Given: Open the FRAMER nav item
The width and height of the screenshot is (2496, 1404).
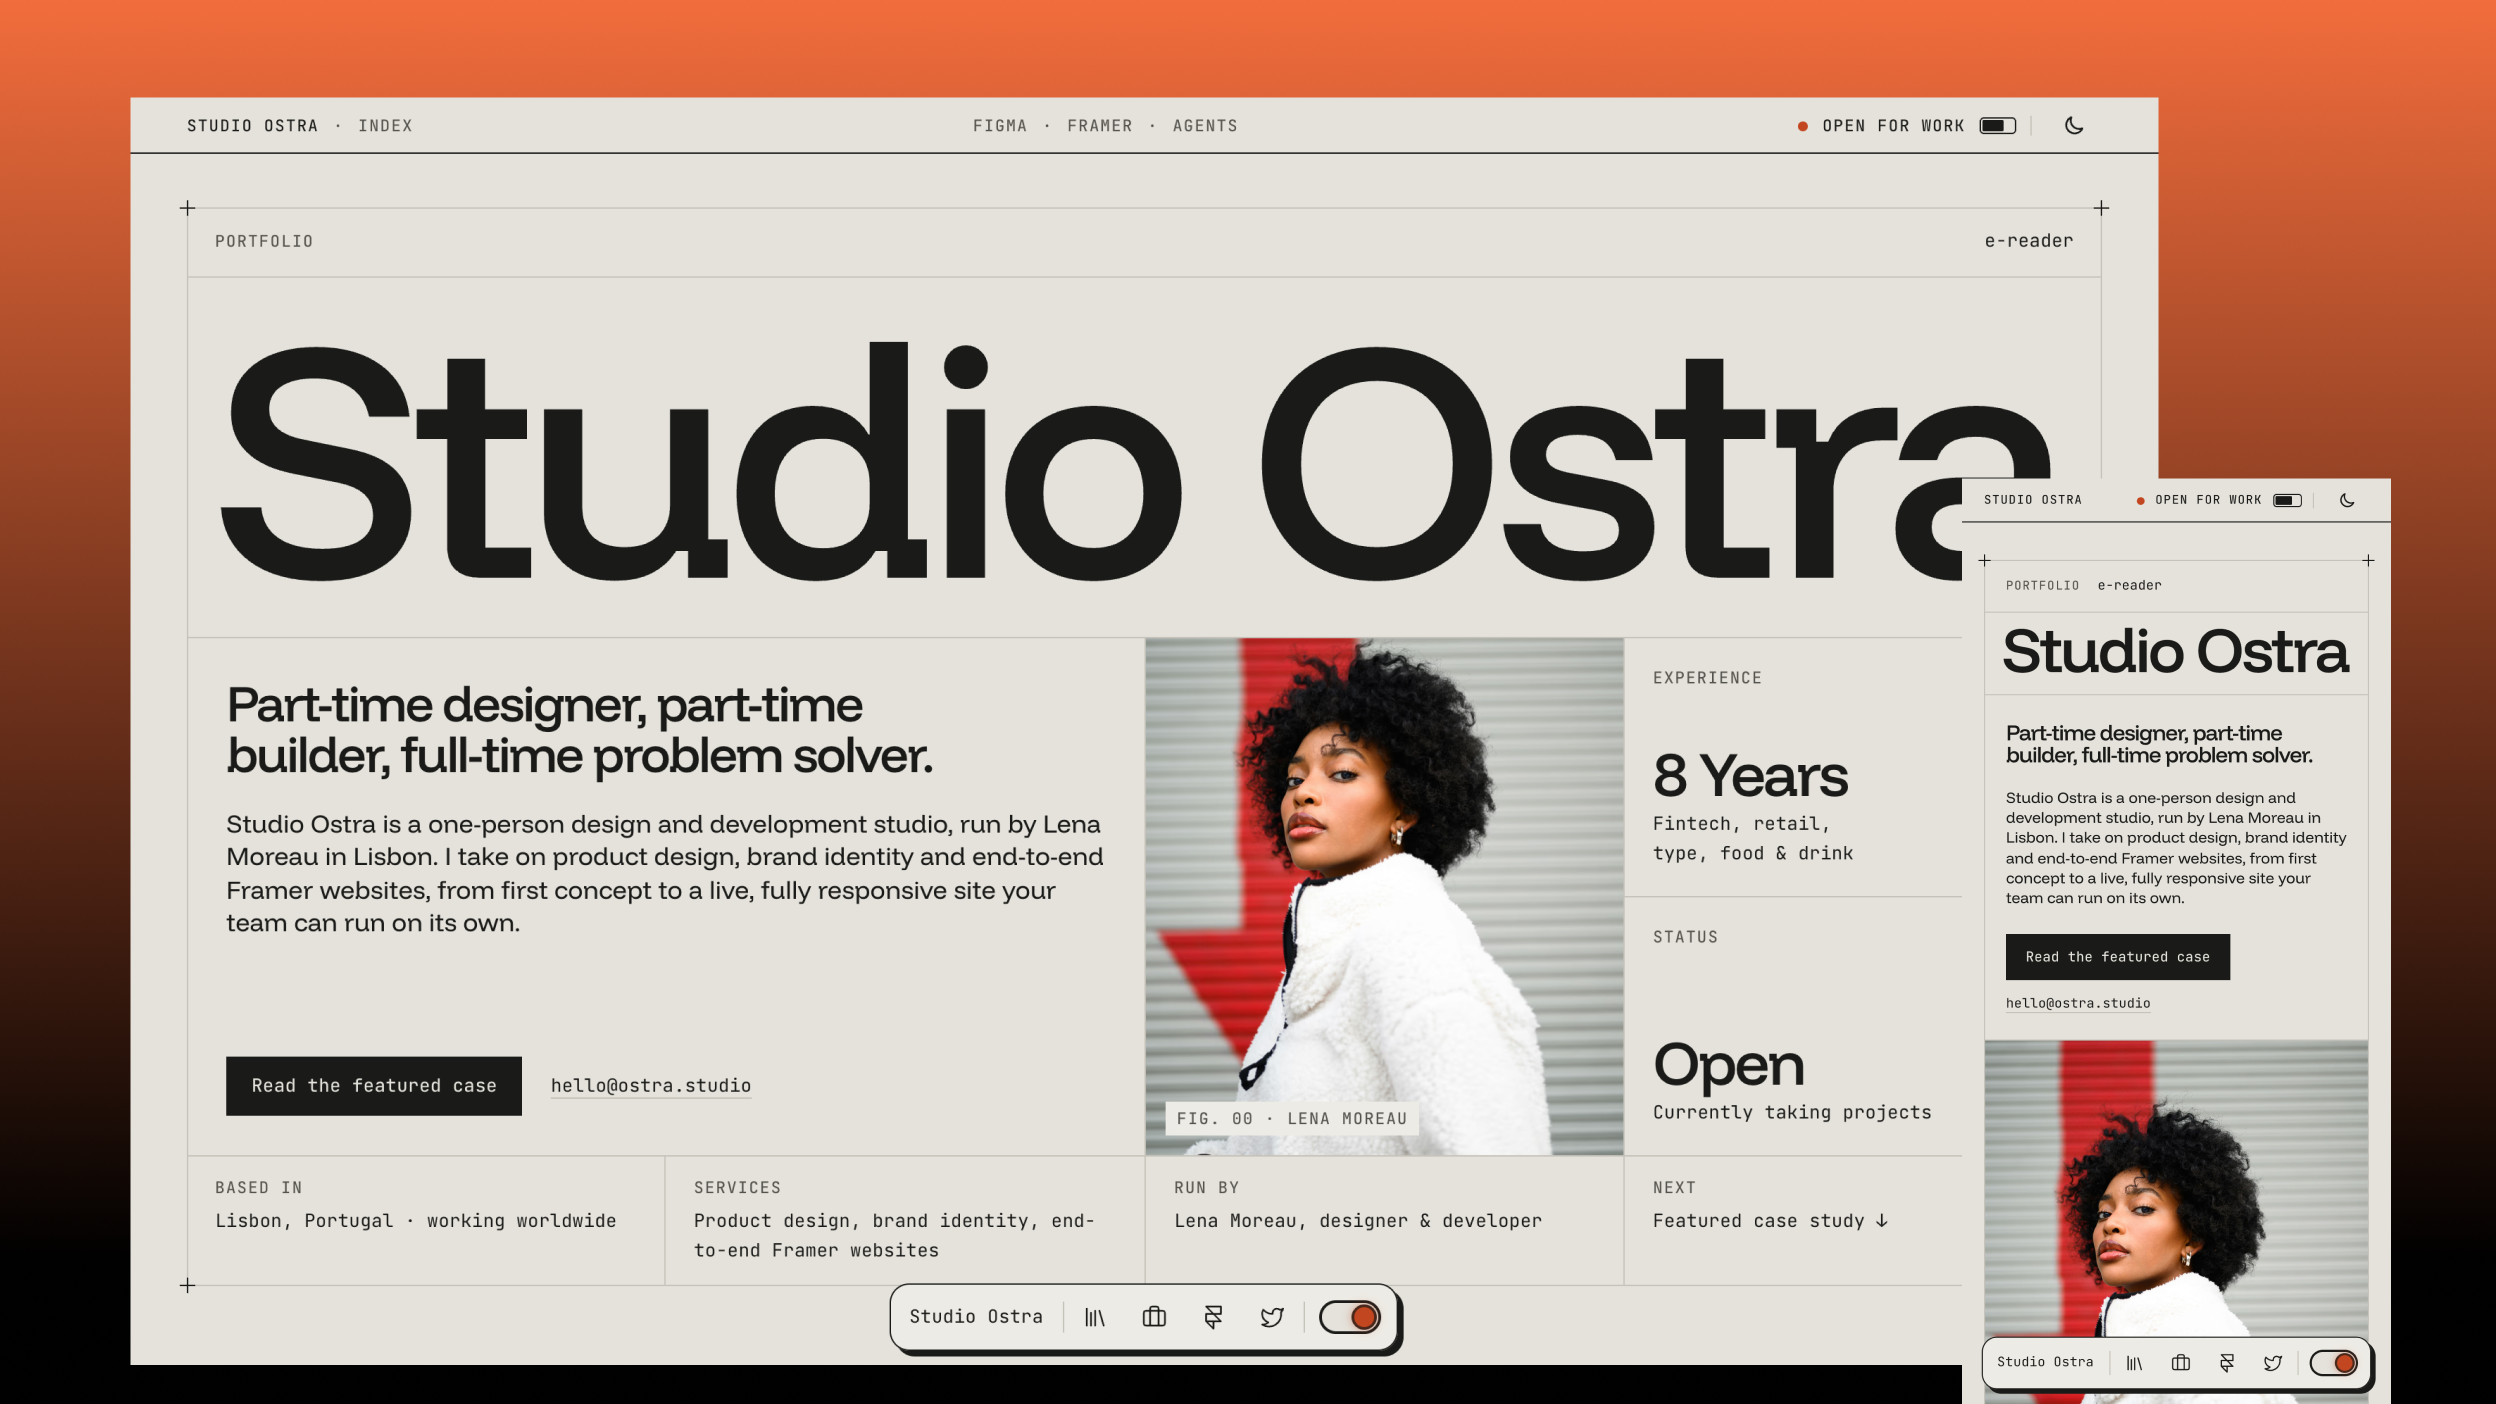Looking at the screenshot, I should click(x=1100, y=126).
